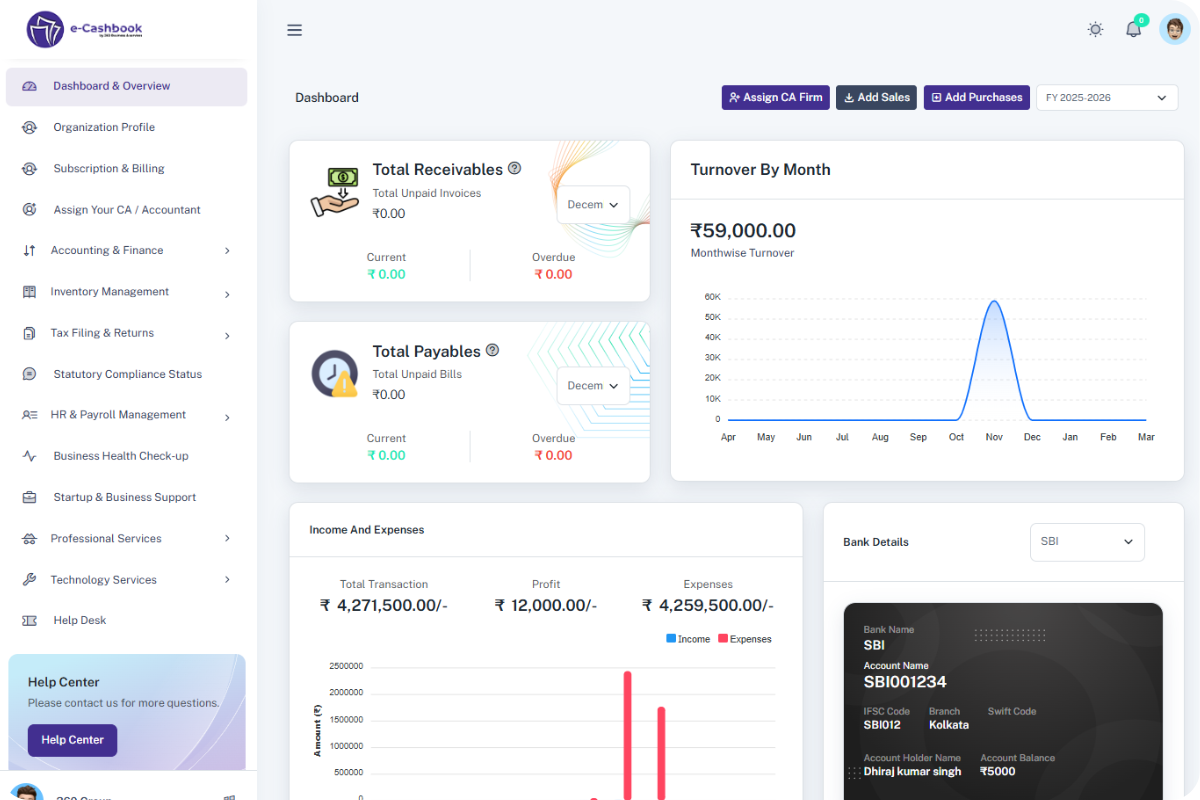Viewport: 1200px width, 800px height.
Task: Click the e-Cashbook logo
Action: [x=83, y=30]
